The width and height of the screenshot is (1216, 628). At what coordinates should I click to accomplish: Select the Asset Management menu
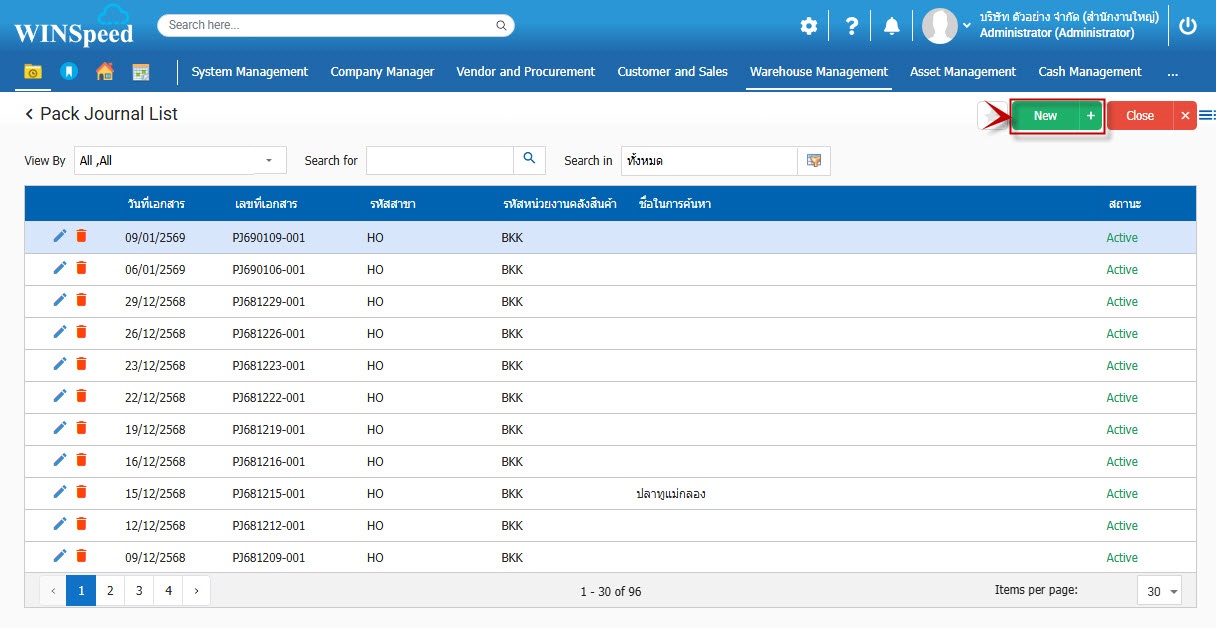click(962, 72)
